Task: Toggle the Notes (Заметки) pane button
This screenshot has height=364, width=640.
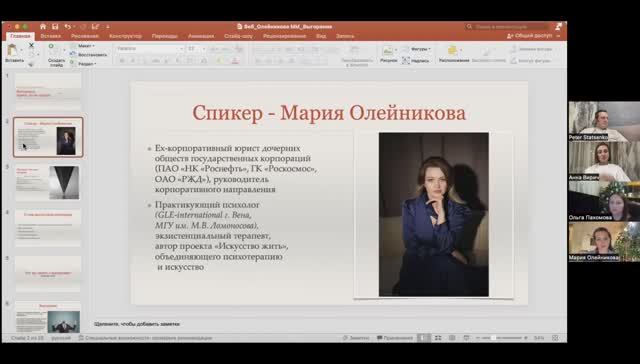Action: [x=356, y=338]
